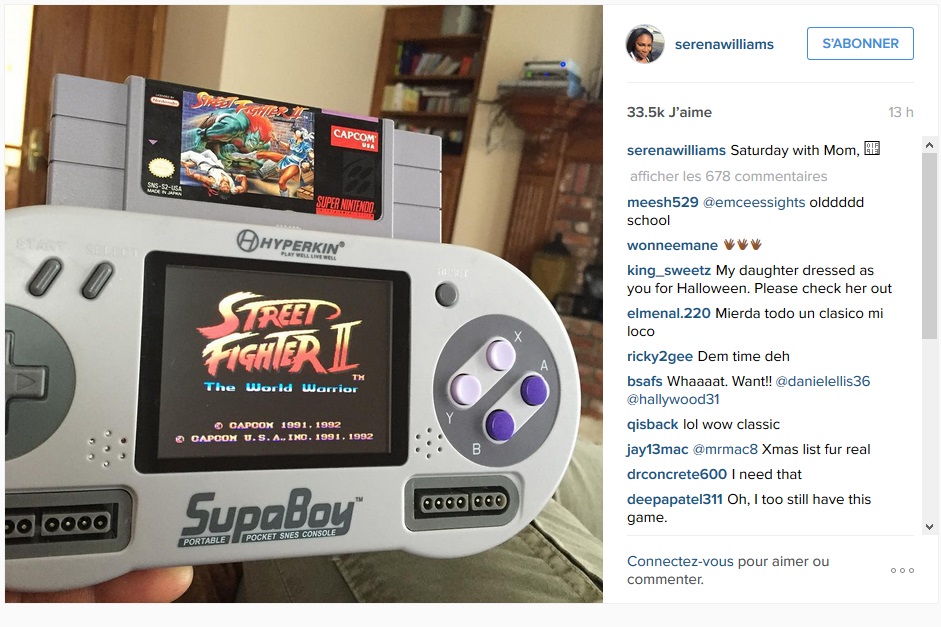Open the 13 h timestamp link

click(x=900, y=112)
